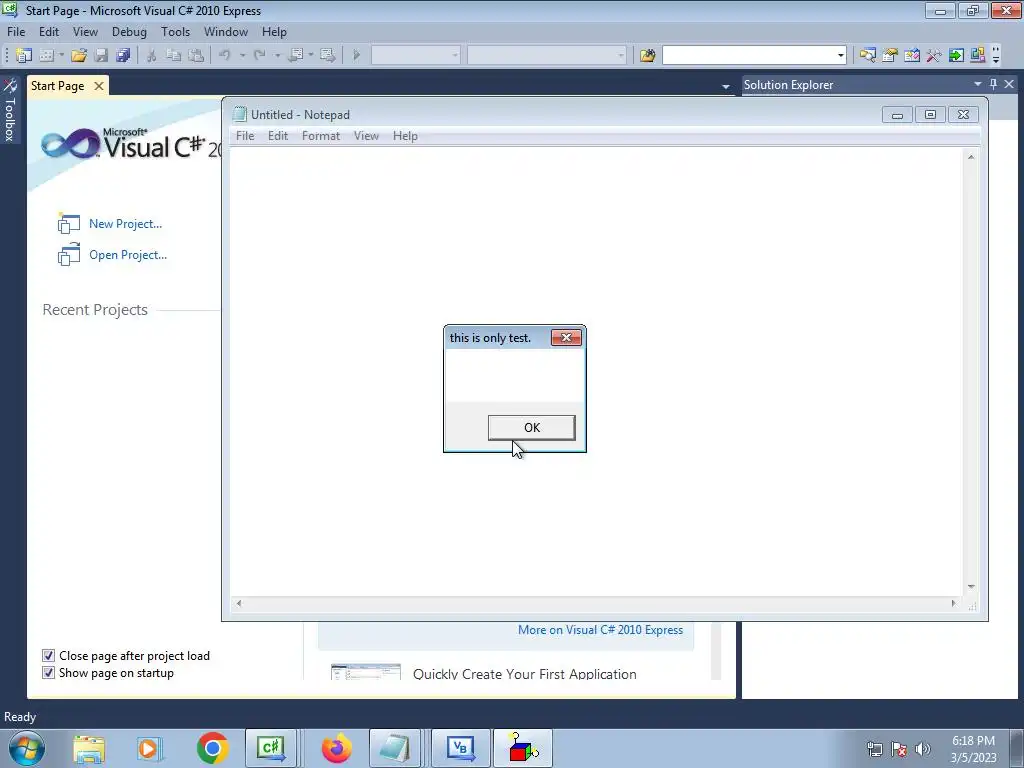Click inside the Find text input box
This screenshot has width=1024, height=768.
(748, 56)
